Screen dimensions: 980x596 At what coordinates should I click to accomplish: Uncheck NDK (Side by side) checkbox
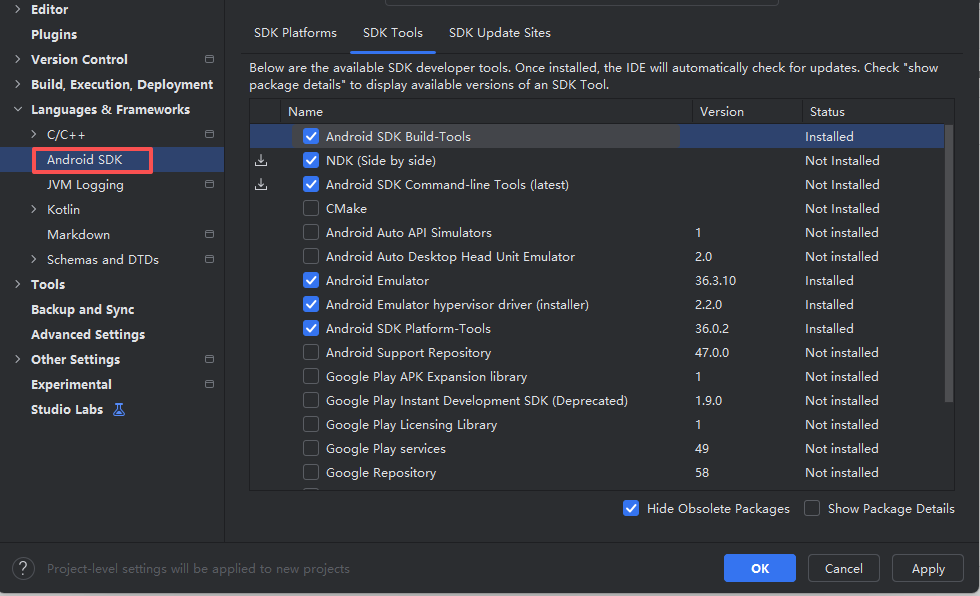coord(311,161)
